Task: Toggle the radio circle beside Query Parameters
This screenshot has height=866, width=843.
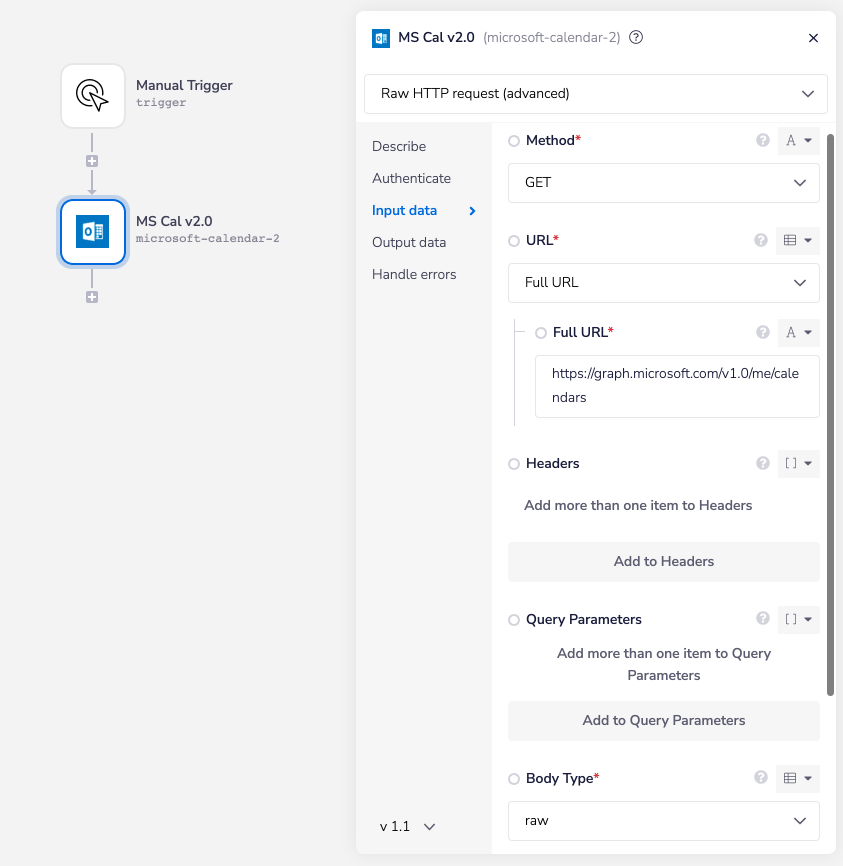Action: point(514,620)
